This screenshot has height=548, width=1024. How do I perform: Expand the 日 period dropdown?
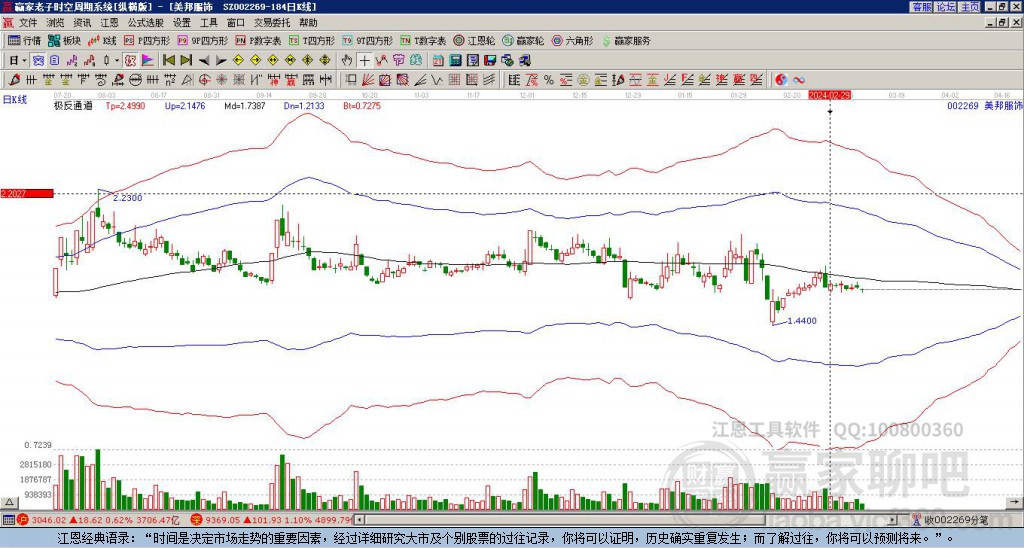(x=24, y=61)
